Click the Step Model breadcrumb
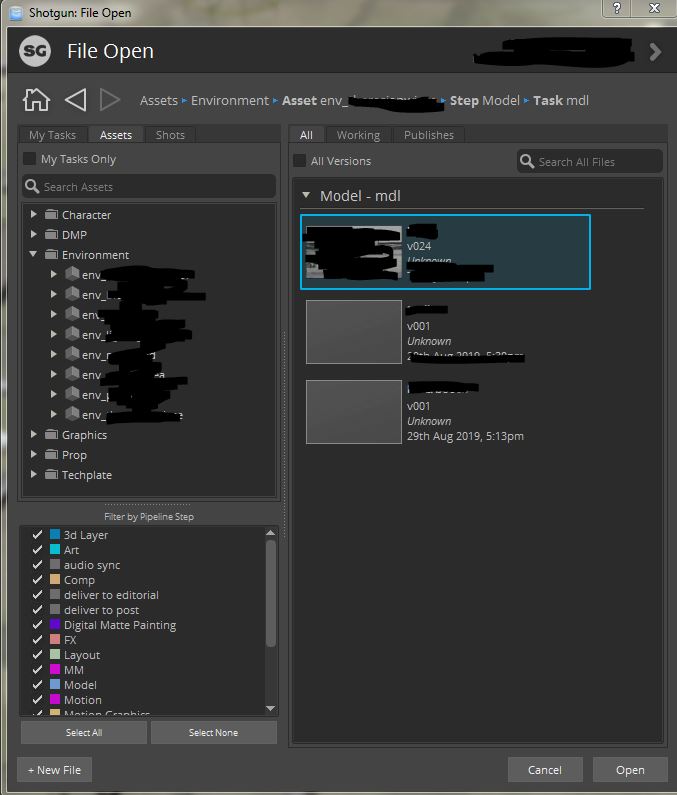 click(484, 100)
